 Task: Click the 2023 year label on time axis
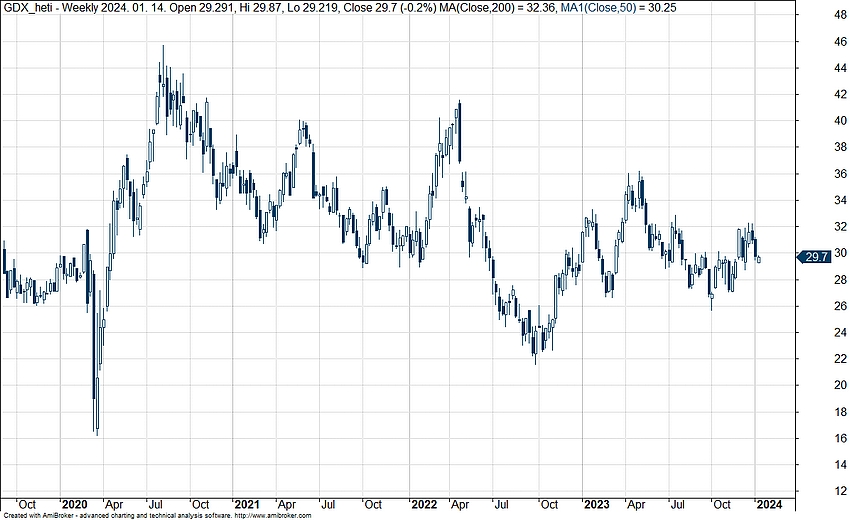point(597,504)
